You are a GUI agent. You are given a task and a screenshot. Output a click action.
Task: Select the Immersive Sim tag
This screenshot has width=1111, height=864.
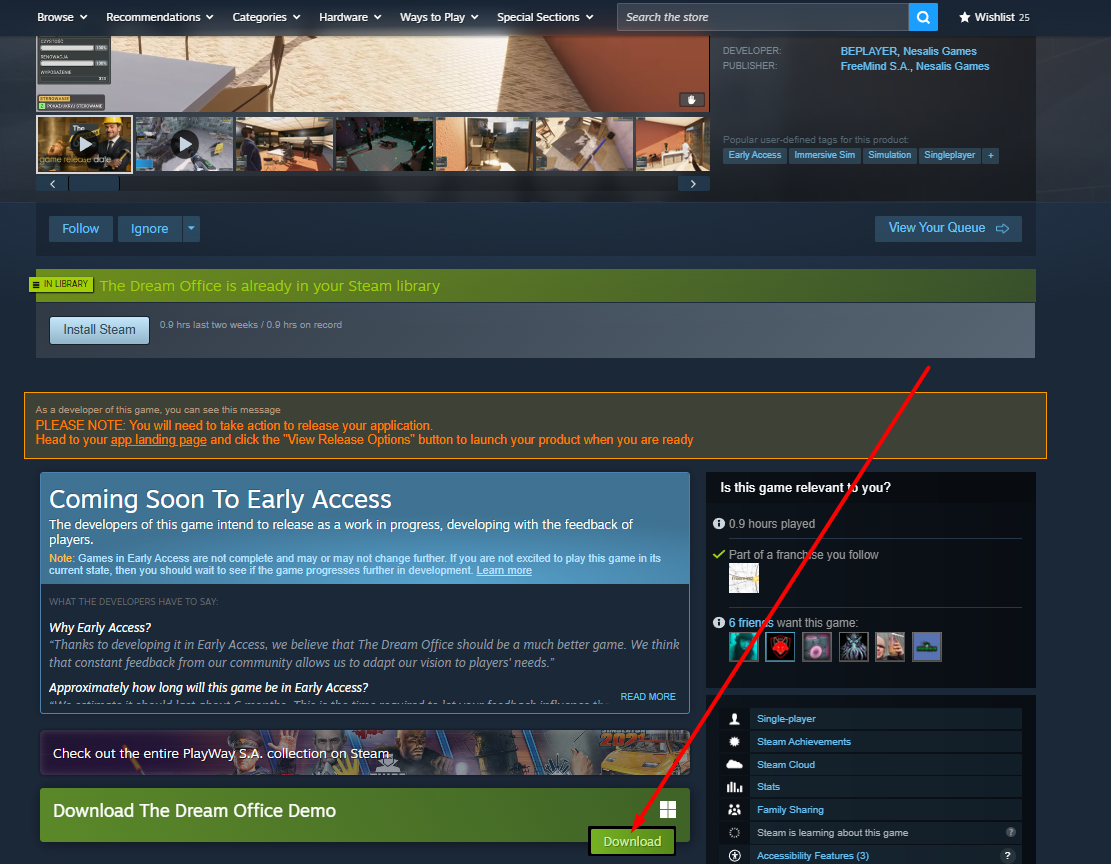pyautogui.click(x=824, y=155)
